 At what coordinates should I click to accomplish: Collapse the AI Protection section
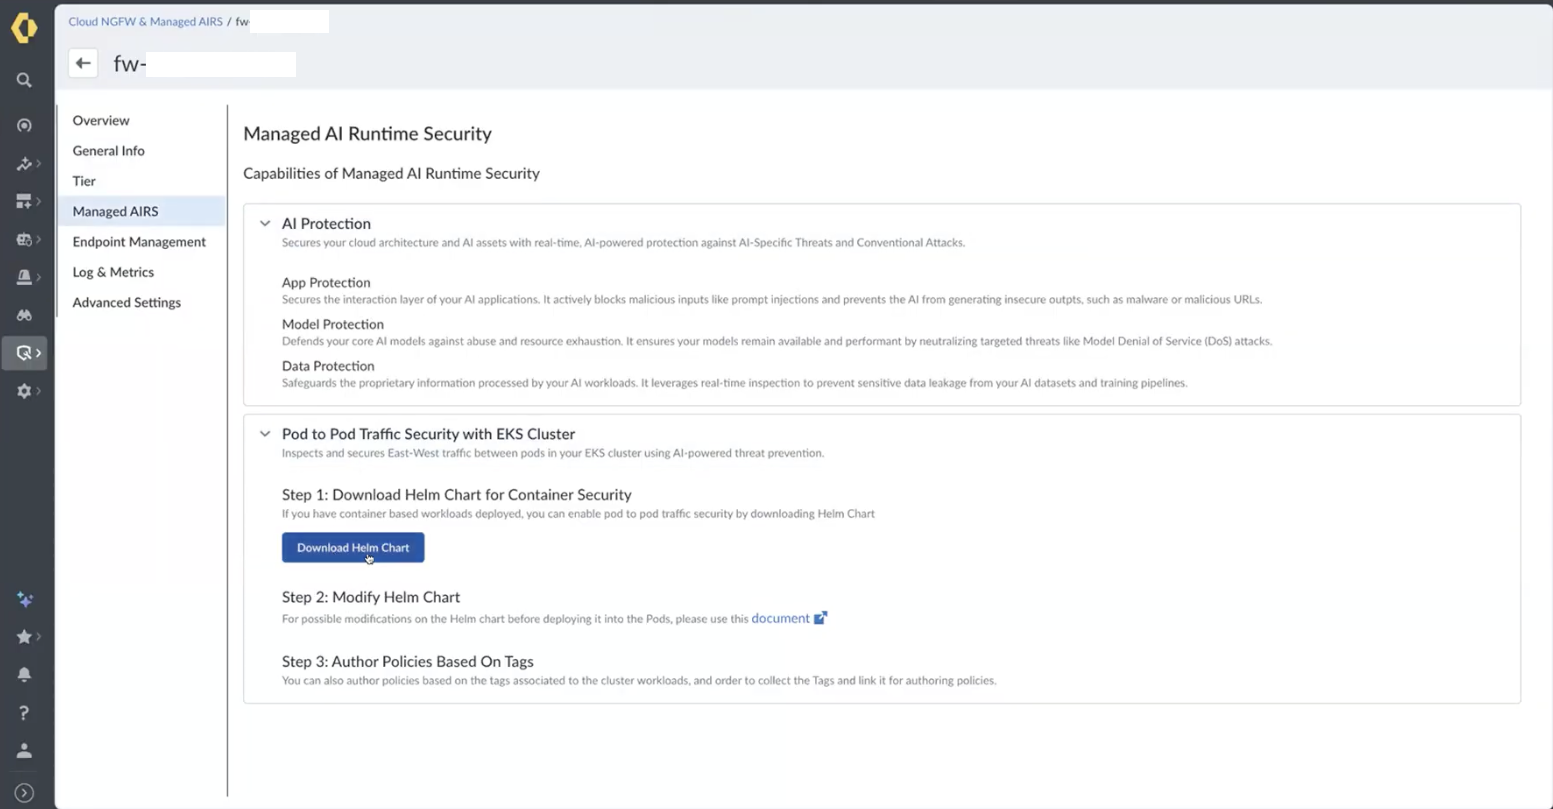(265, 224)
